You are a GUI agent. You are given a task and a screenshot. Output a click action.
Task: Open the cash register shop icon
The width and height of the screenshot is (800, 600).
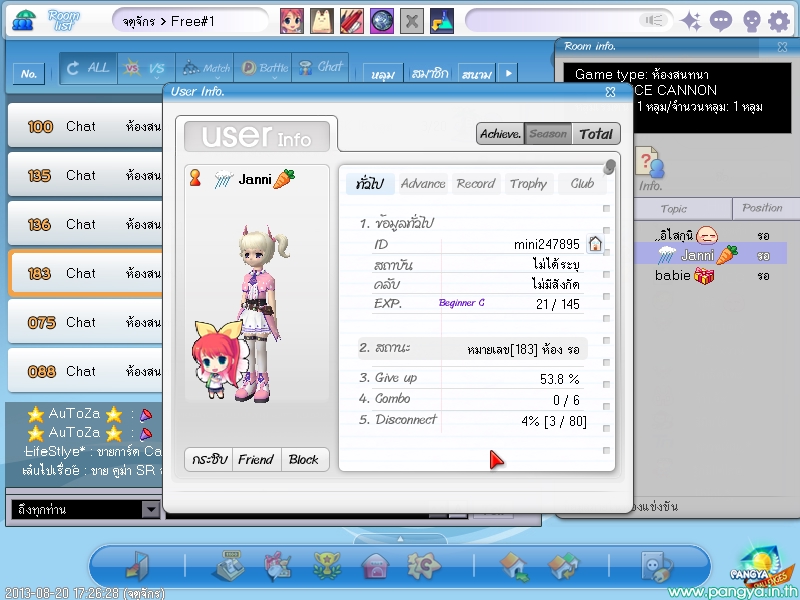click(228, 566)
